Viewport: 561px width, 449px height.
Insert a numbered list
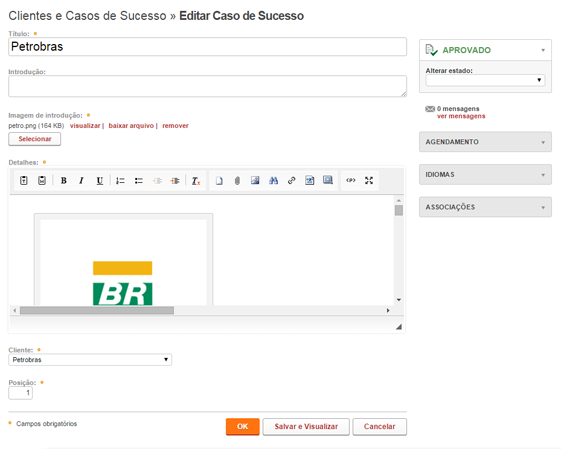pos(120,181)
